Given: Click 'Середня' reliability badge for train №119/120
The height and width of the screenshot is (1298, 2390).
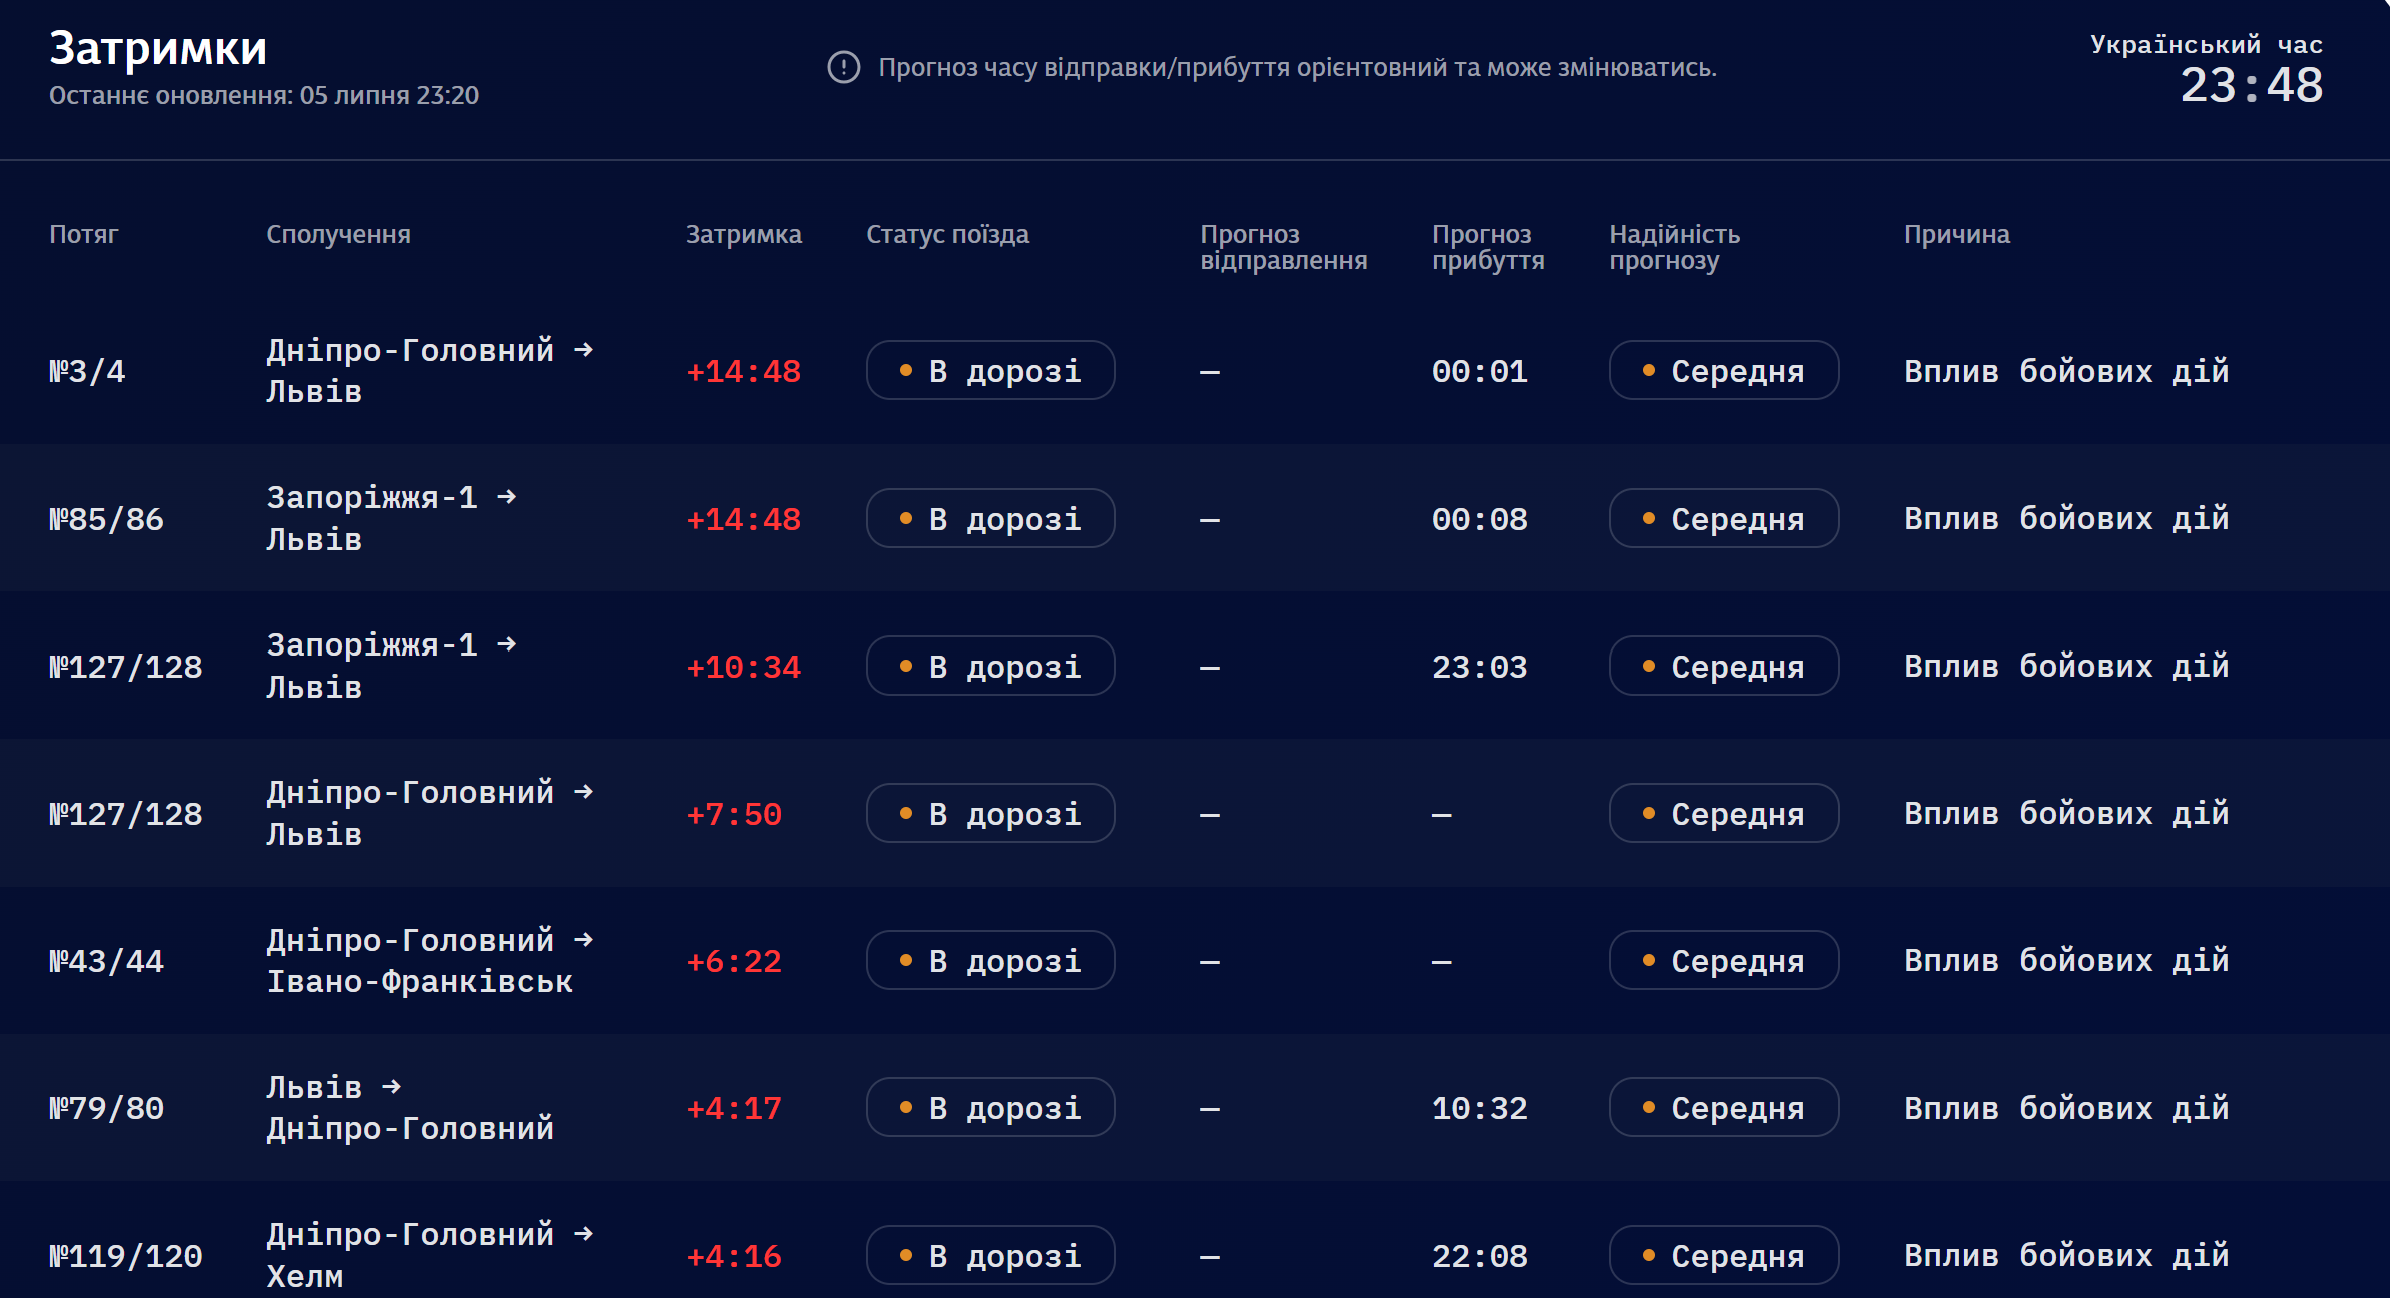Looking at the screenshot, I should pyautogui.click(x=1724, y=1255).
